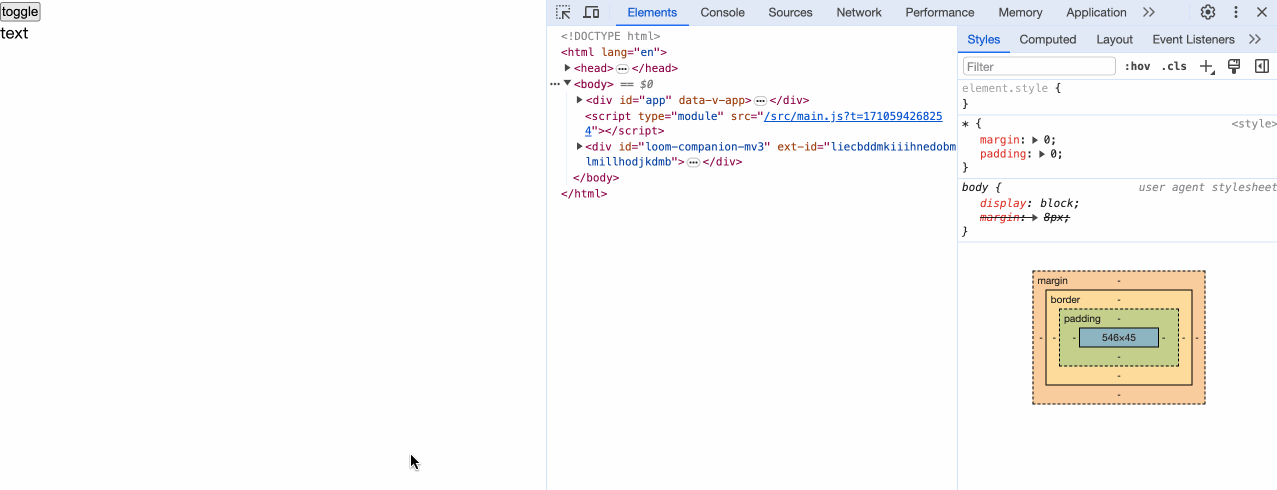1277x490 pixels.
Task: Toggle the .cls element classes panel
Action: tap(1174, 66)
